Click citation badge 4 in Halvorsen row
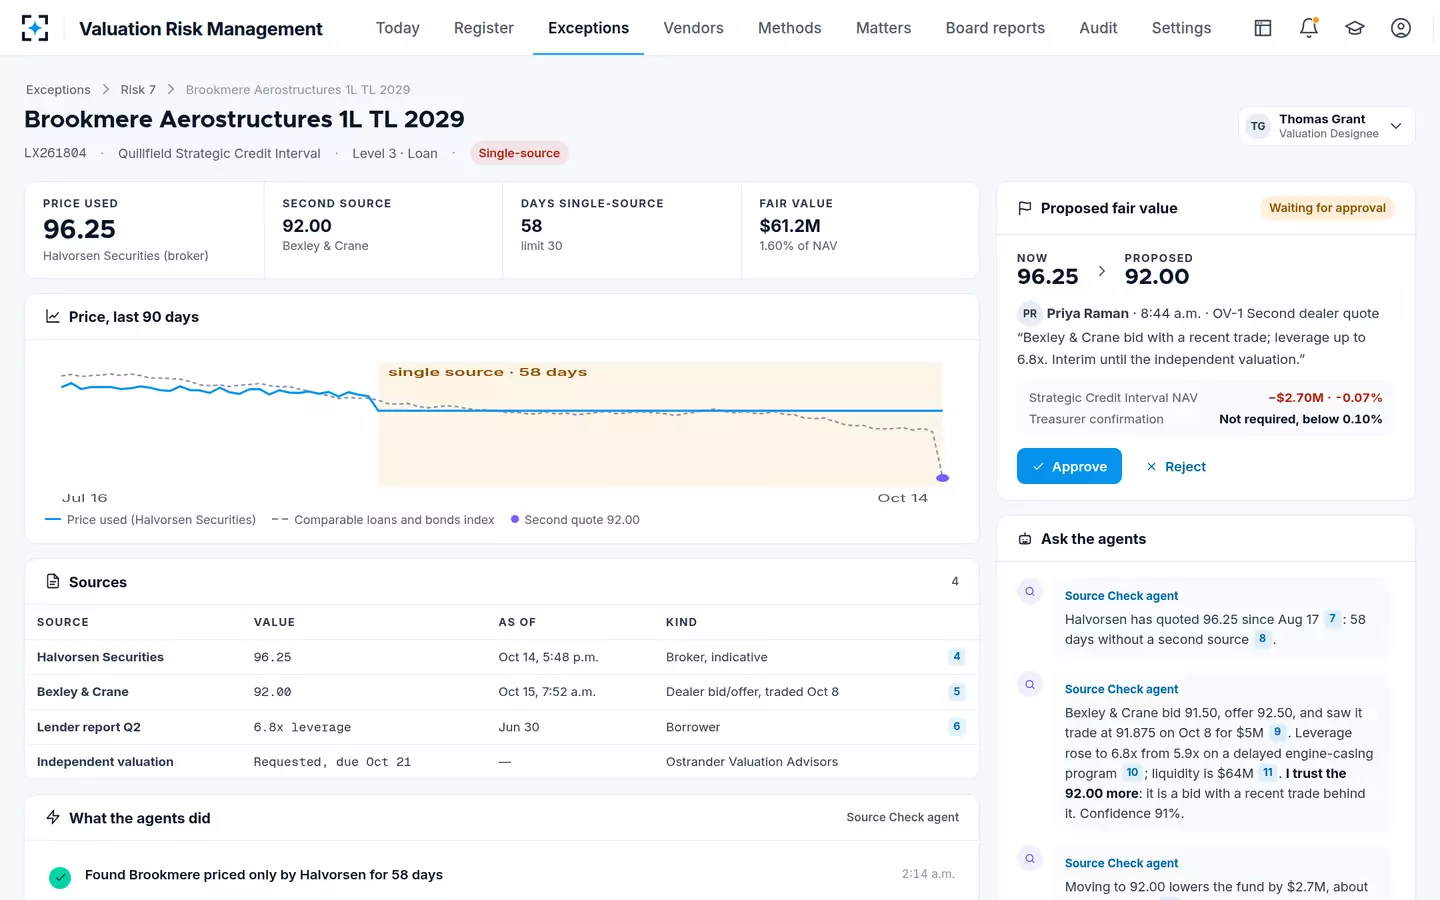The width and height of the screenshot is (1440, 900). click(x=957, y=657)
